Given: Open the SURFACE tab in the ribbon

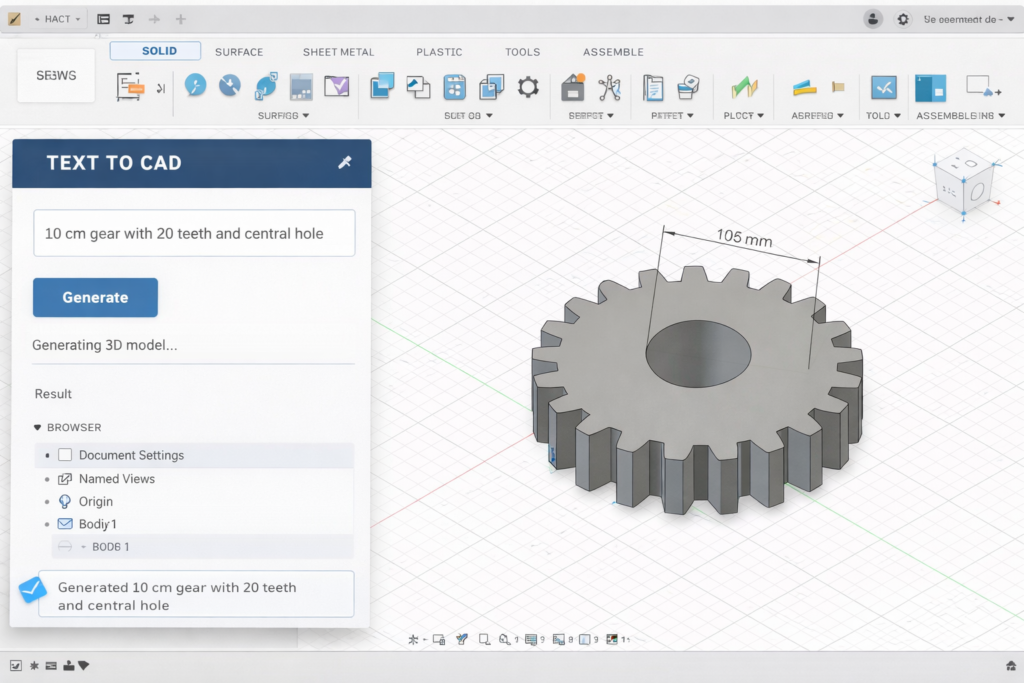Looking at the screenshot, I should pyautogui.click(x=239, y=51).
